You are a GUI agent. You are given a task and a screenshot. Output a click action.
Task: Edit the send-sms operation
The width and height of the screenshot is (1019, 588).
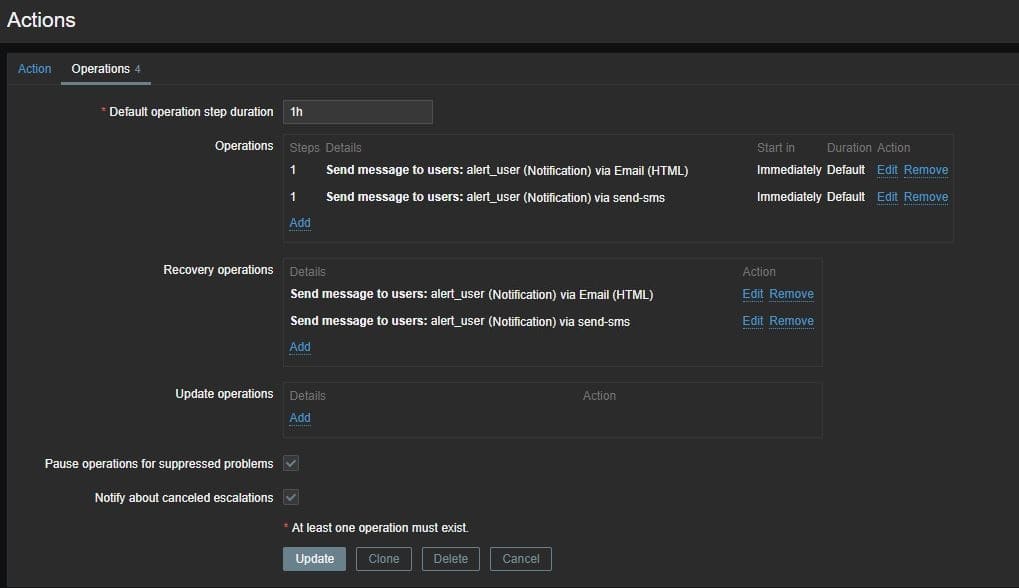[x=886, y=197]
